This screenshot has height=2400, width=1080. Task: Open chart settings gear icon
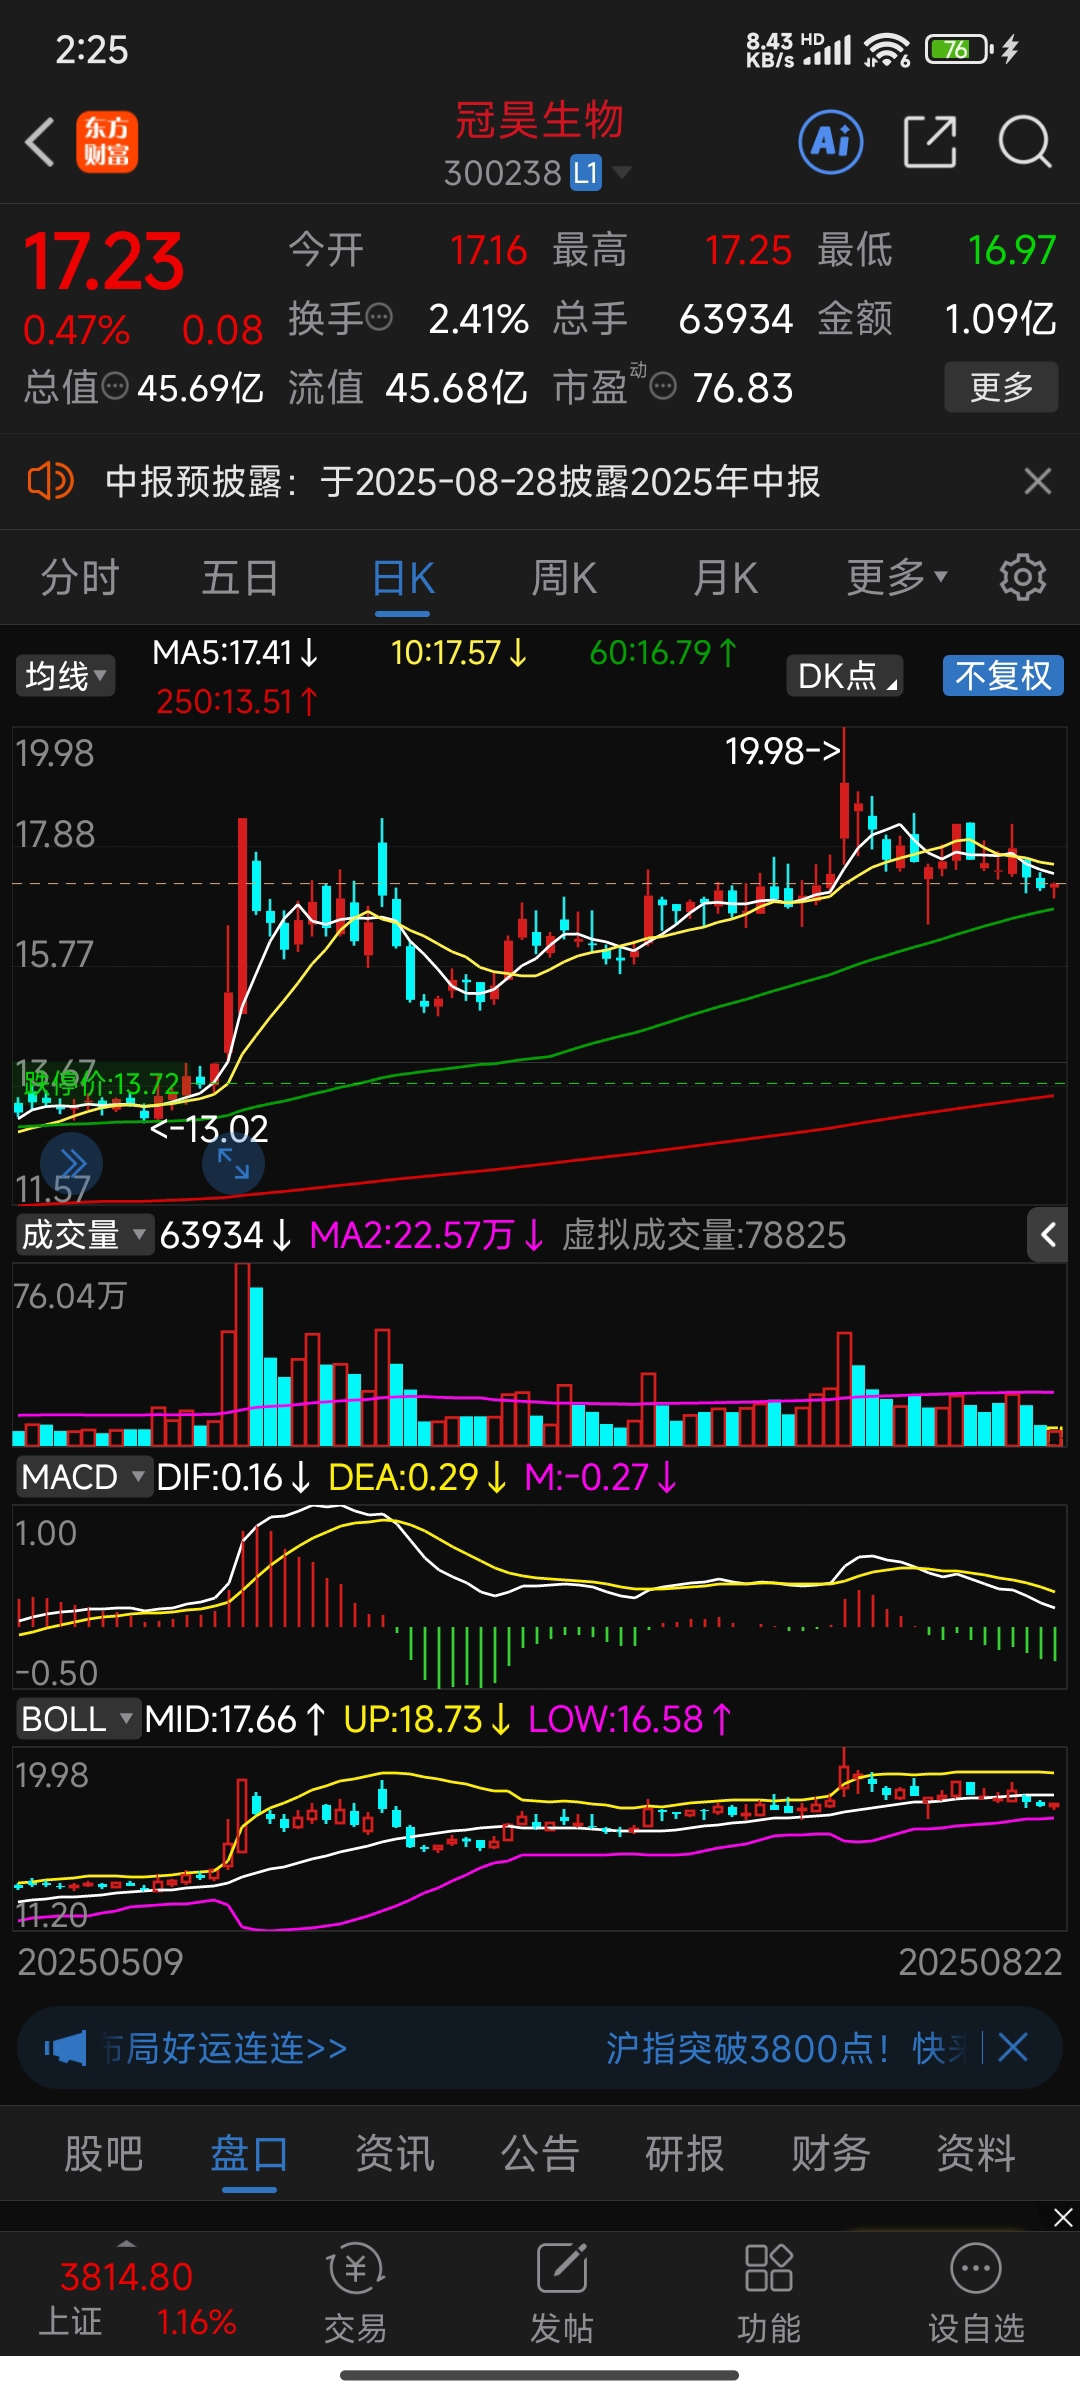point(1023,577)
